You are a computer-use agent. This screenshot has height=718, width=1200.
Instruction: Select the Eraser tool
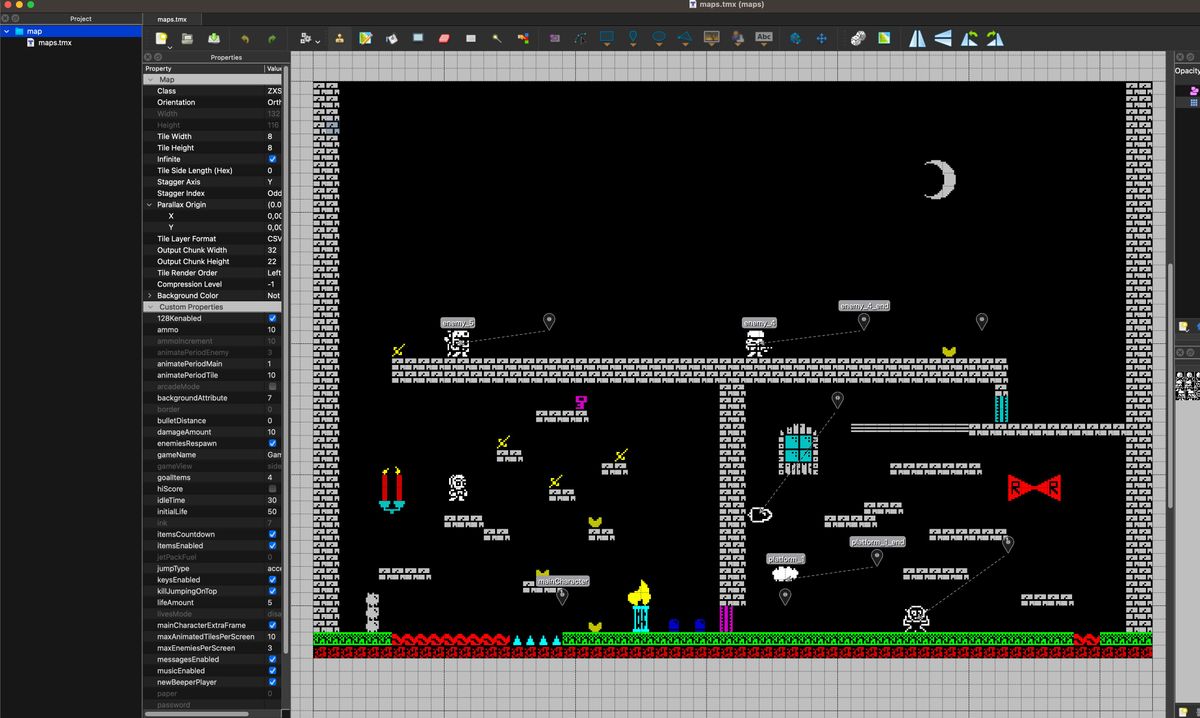click(445, 38)
